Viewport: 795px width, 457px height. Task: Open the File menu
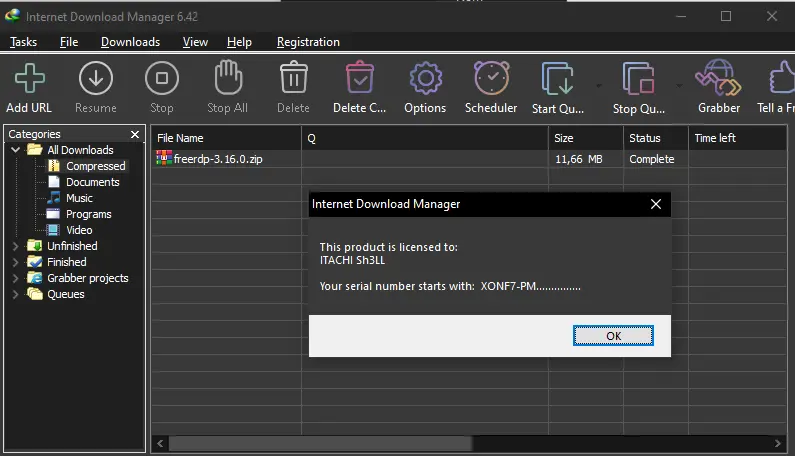[x=69, y=42]
